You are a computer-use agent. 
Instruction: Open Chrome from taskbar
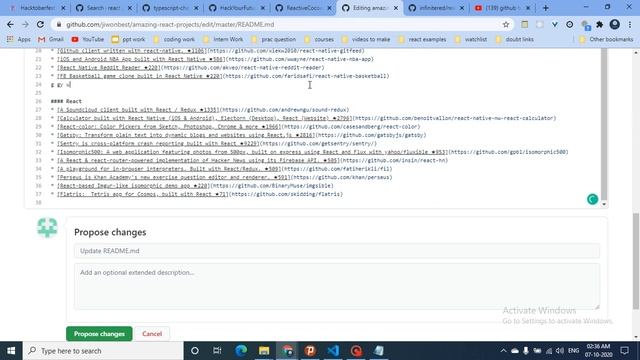287,351
